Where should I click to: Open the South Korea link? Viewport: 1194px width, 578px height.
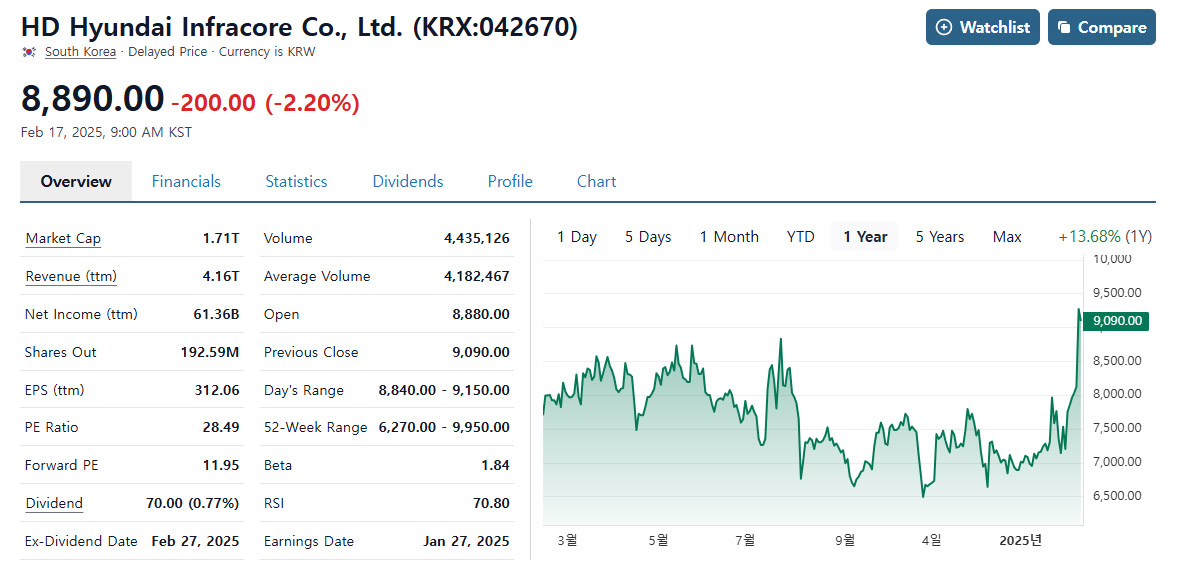80,52
